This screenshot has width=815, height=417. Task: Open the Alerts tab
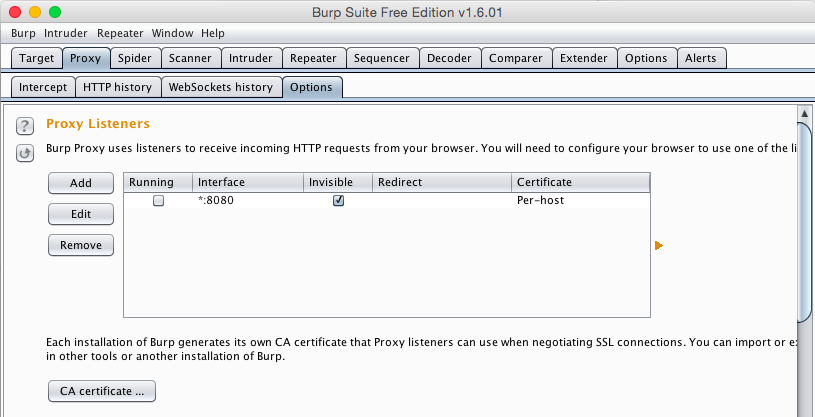point(700,58)
